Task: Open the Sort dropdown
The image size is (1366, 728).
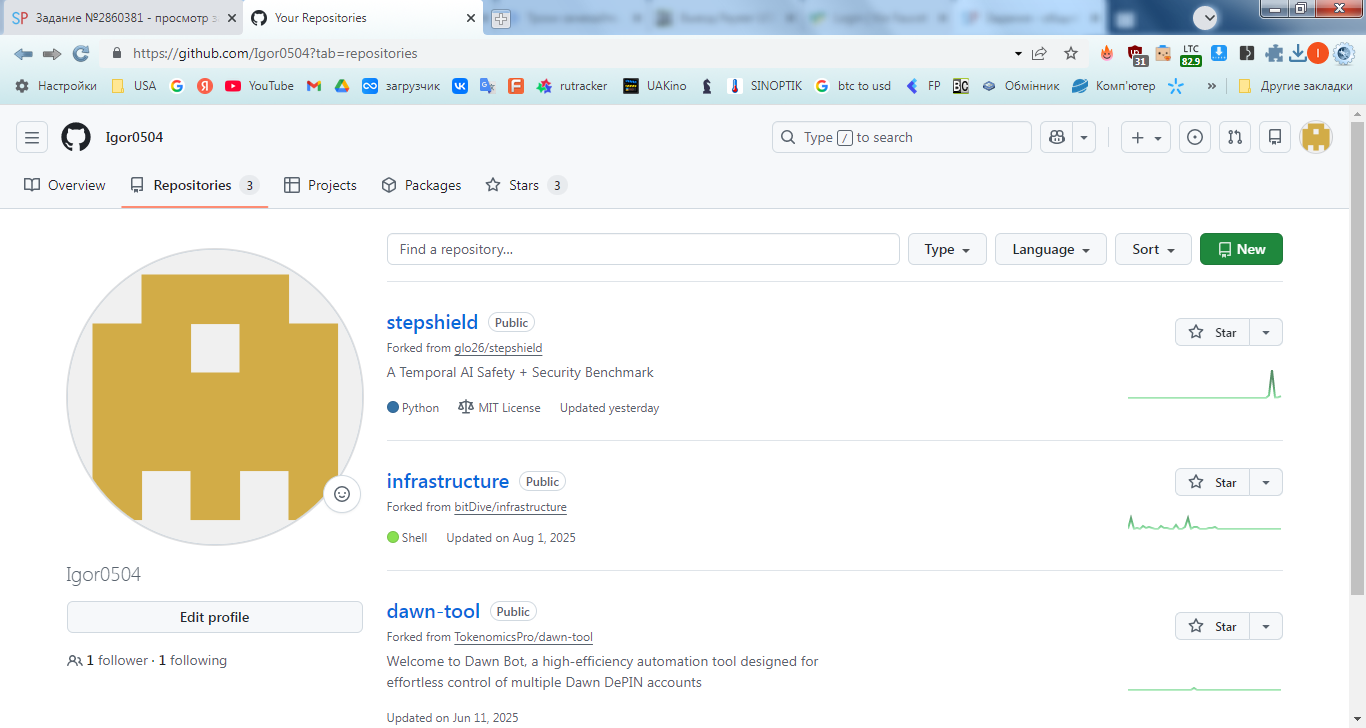Action: [x=1153, y=249]
